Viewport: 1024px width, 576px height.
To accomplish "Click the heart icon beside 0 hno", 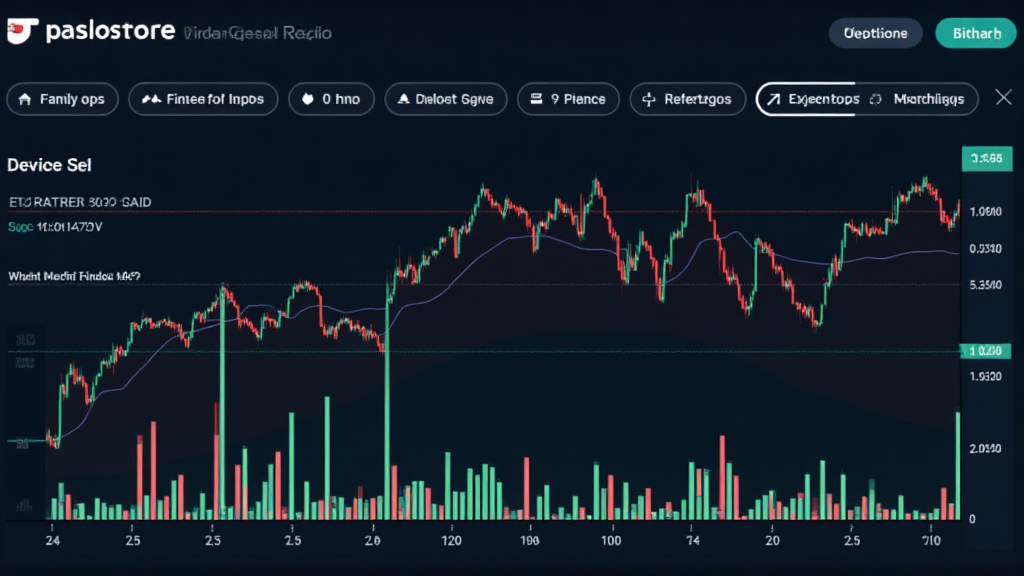I will pos(308,99).
